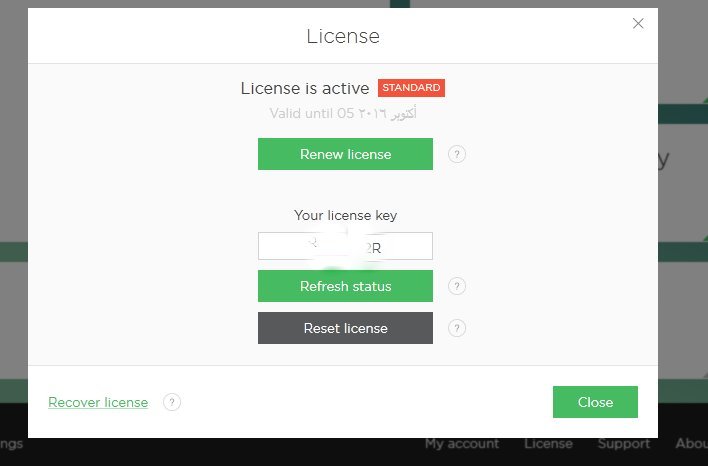The image size is (708, 466).
Task: Click the dark Reset license button
Action: point(345,328)
